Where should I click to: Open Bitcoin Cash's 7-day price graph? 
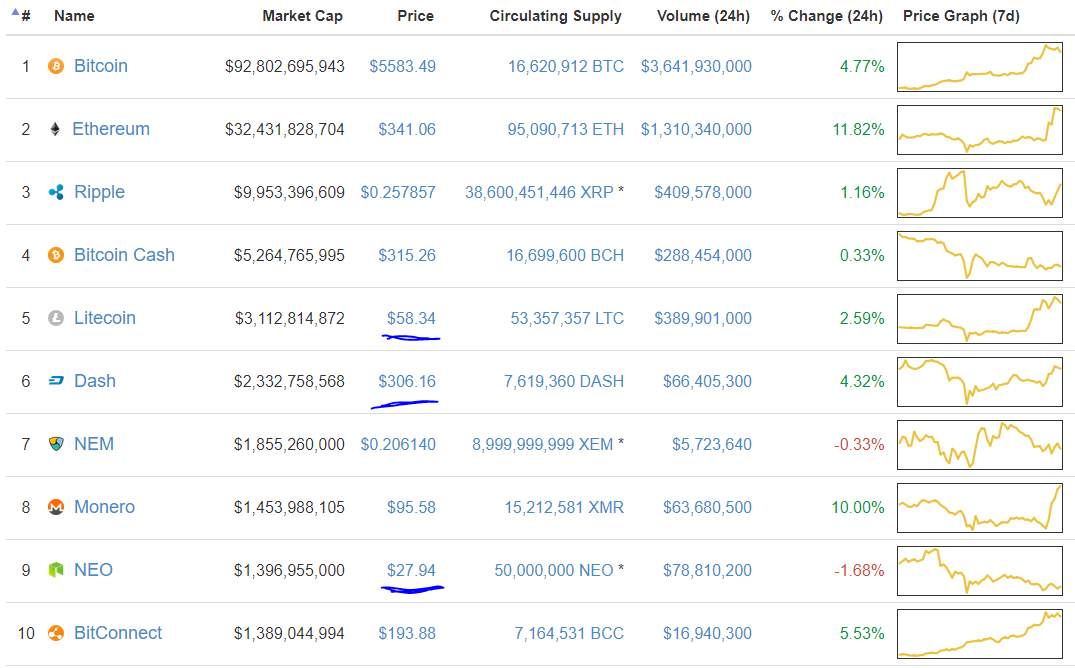click(x=980, y=256)
